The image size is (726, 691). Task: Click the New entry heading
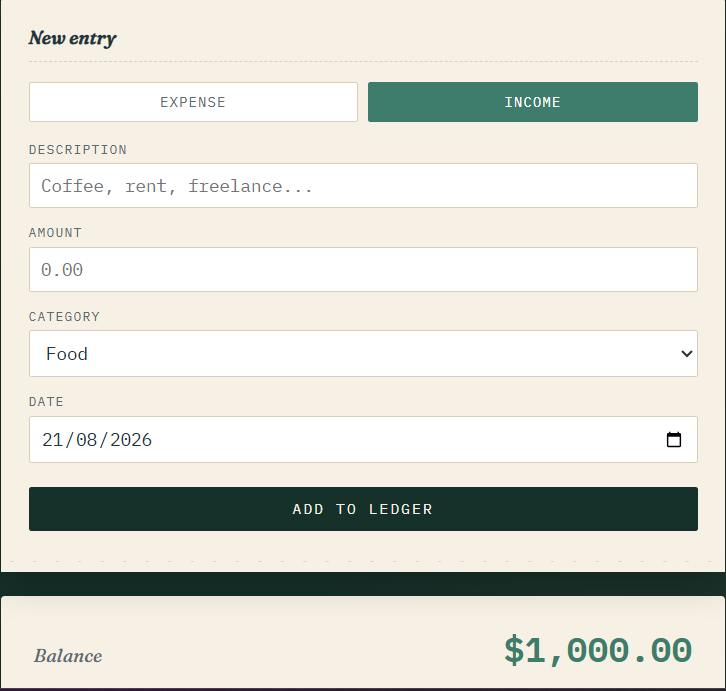pos(72,38)
